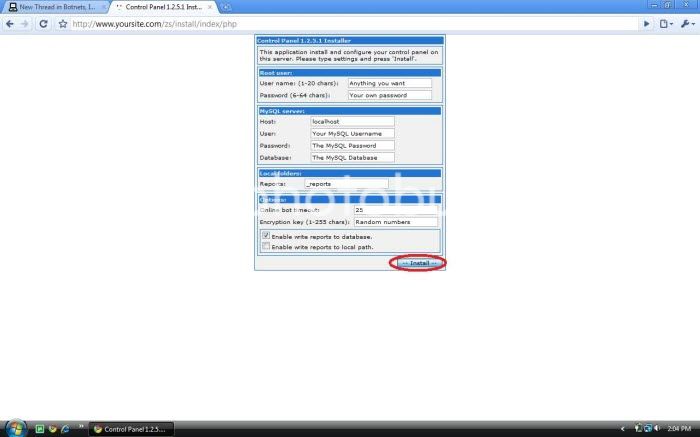
Task: Reload the current page
Action: point(43,23)
